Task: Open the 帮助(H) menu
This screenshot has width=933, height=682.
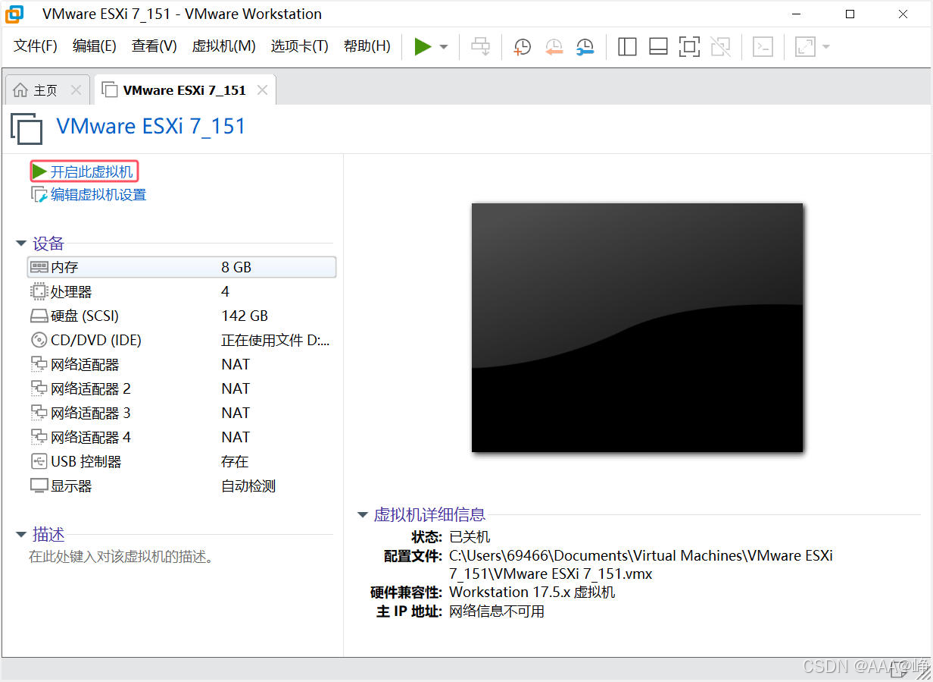Action: pyautogui.click(x=367, y=46)
